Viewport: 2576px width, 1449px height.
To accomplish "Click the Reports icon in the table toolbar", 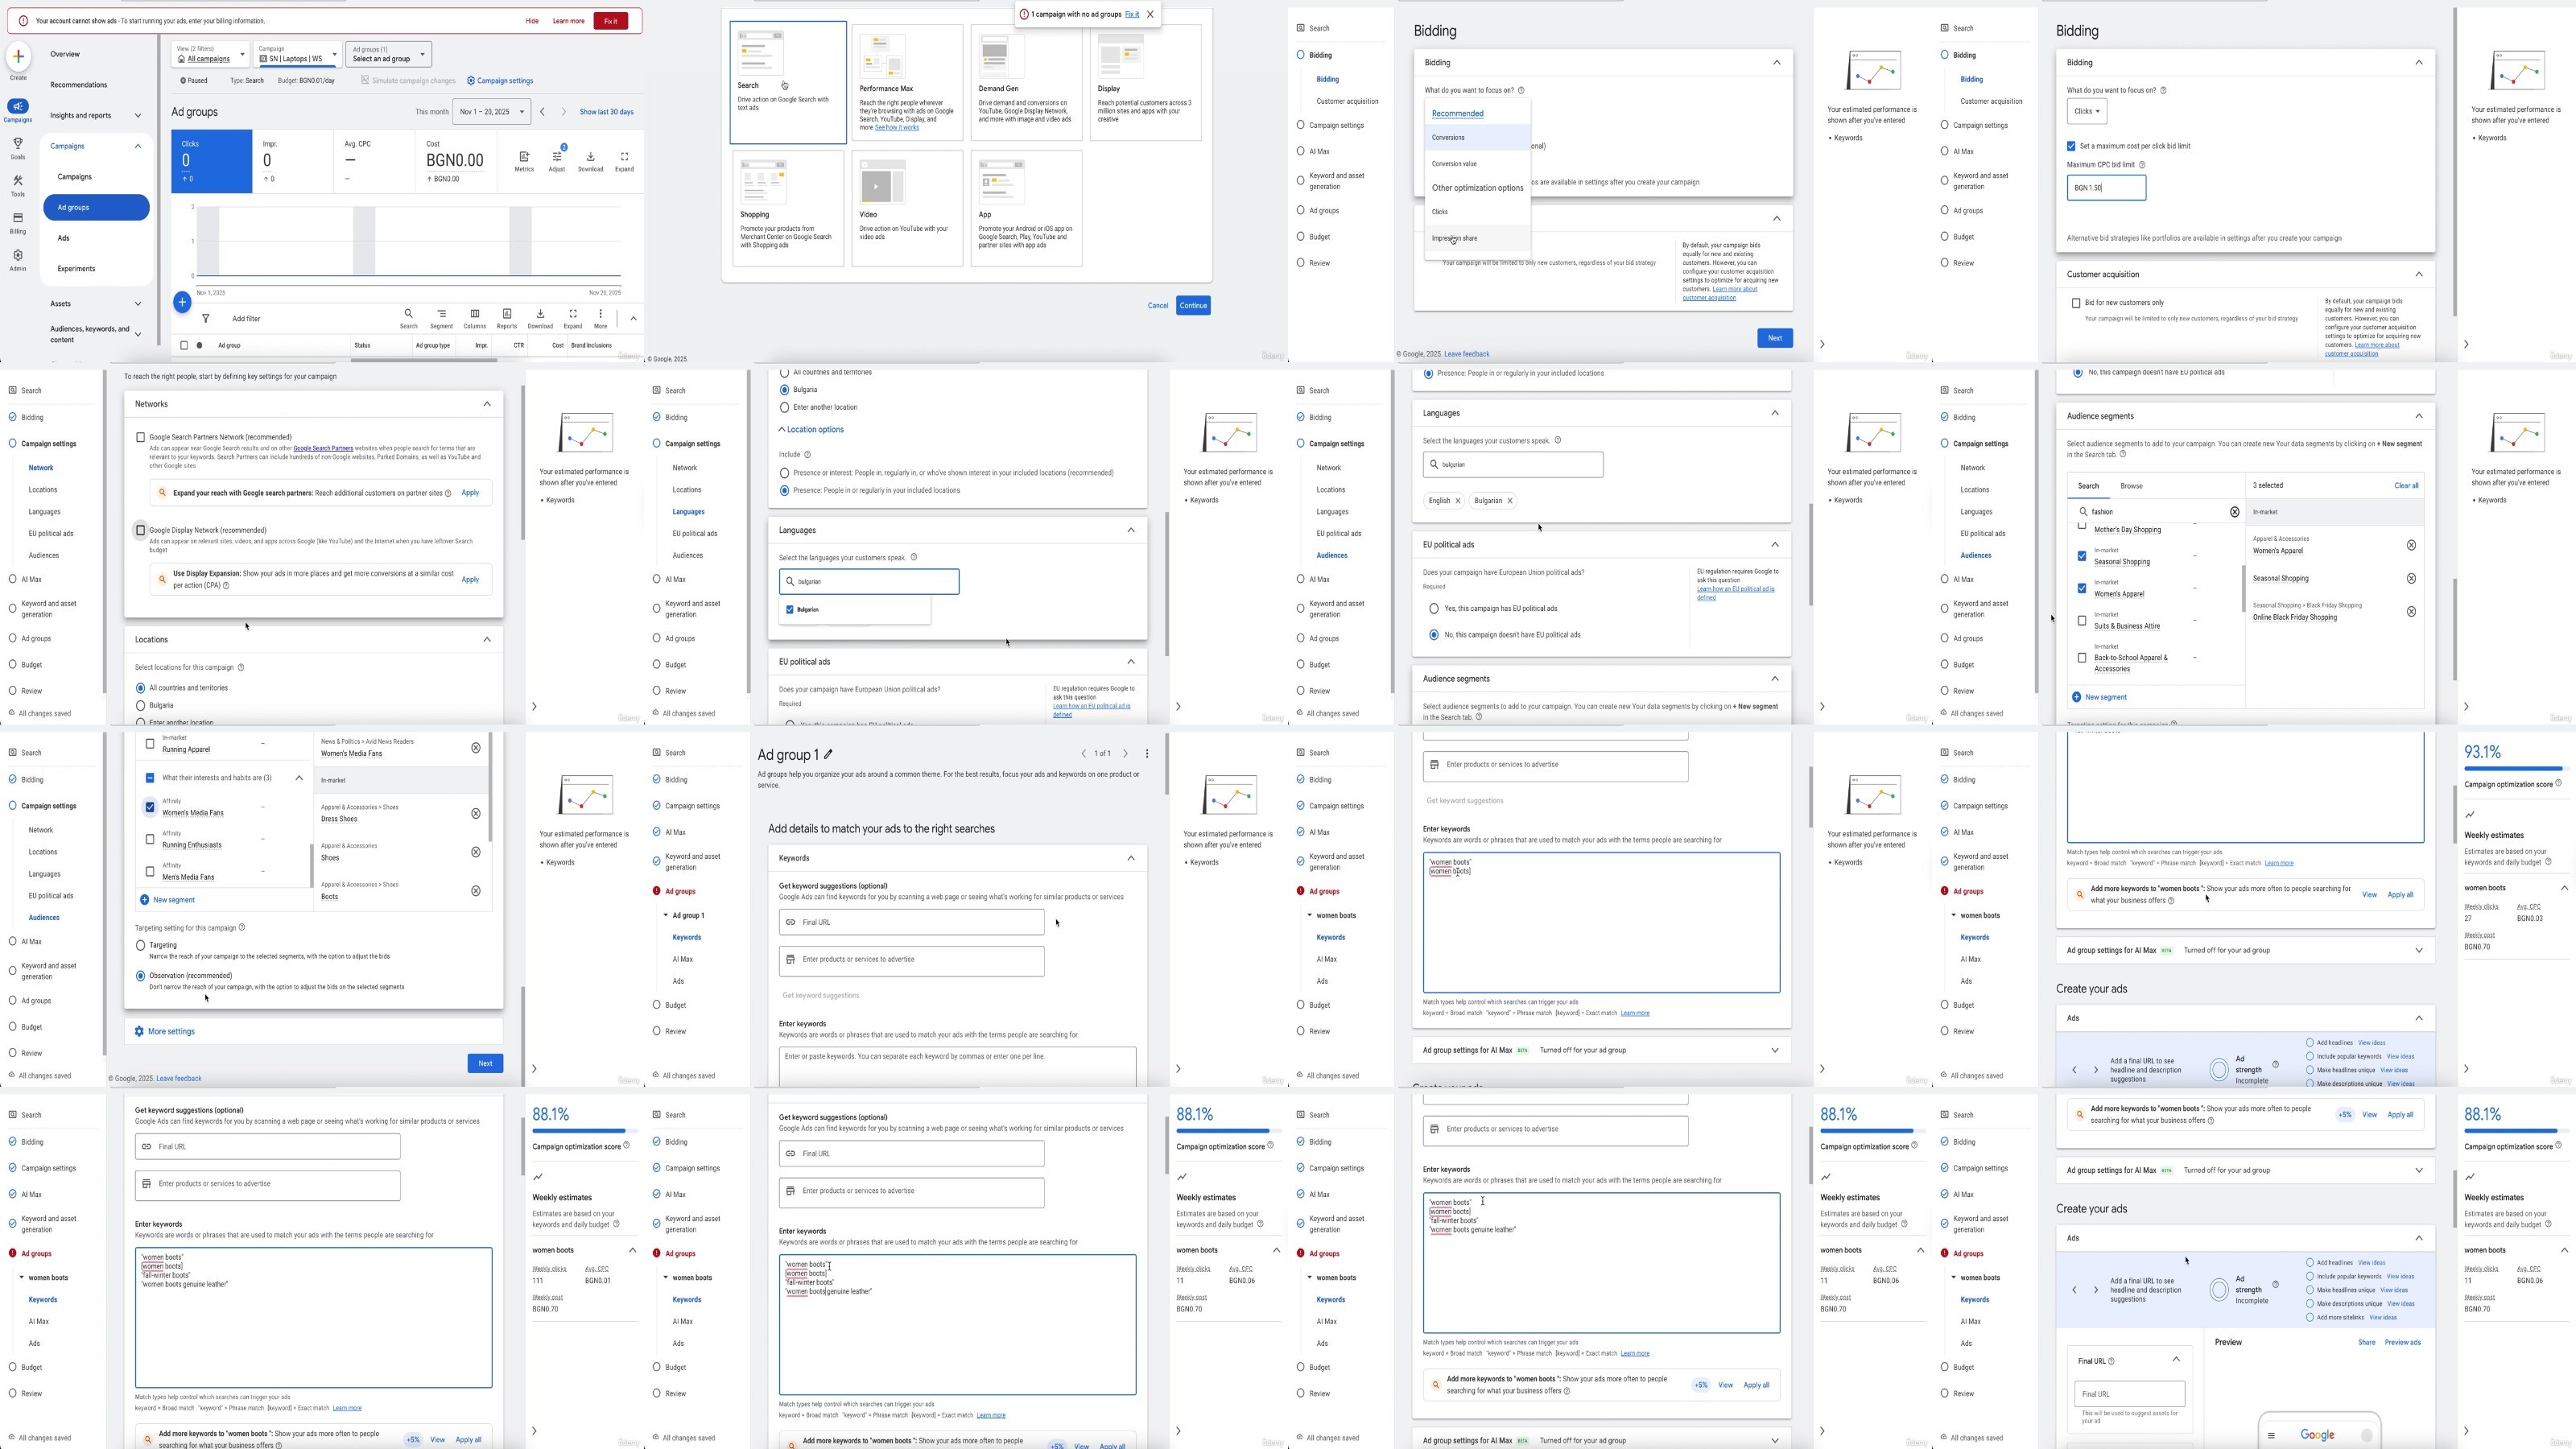I will 507,314.
